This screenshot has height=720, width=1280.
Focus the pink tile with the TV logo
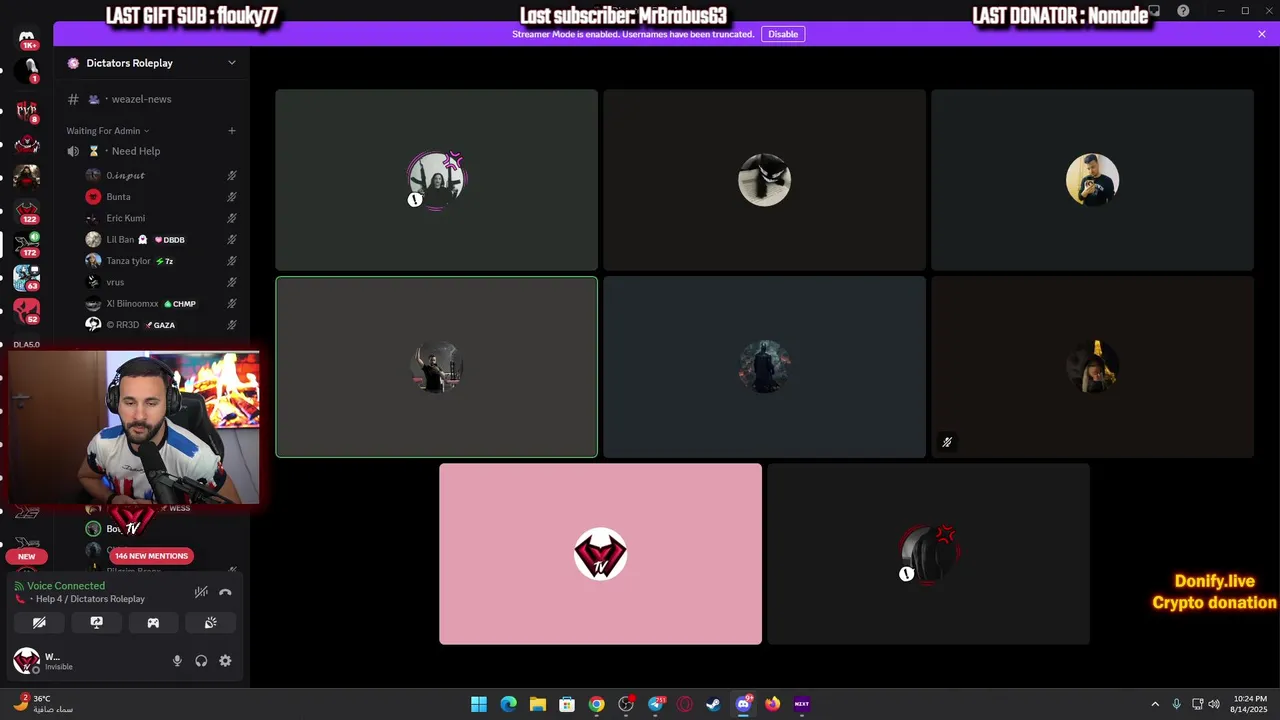click(600, 554)
